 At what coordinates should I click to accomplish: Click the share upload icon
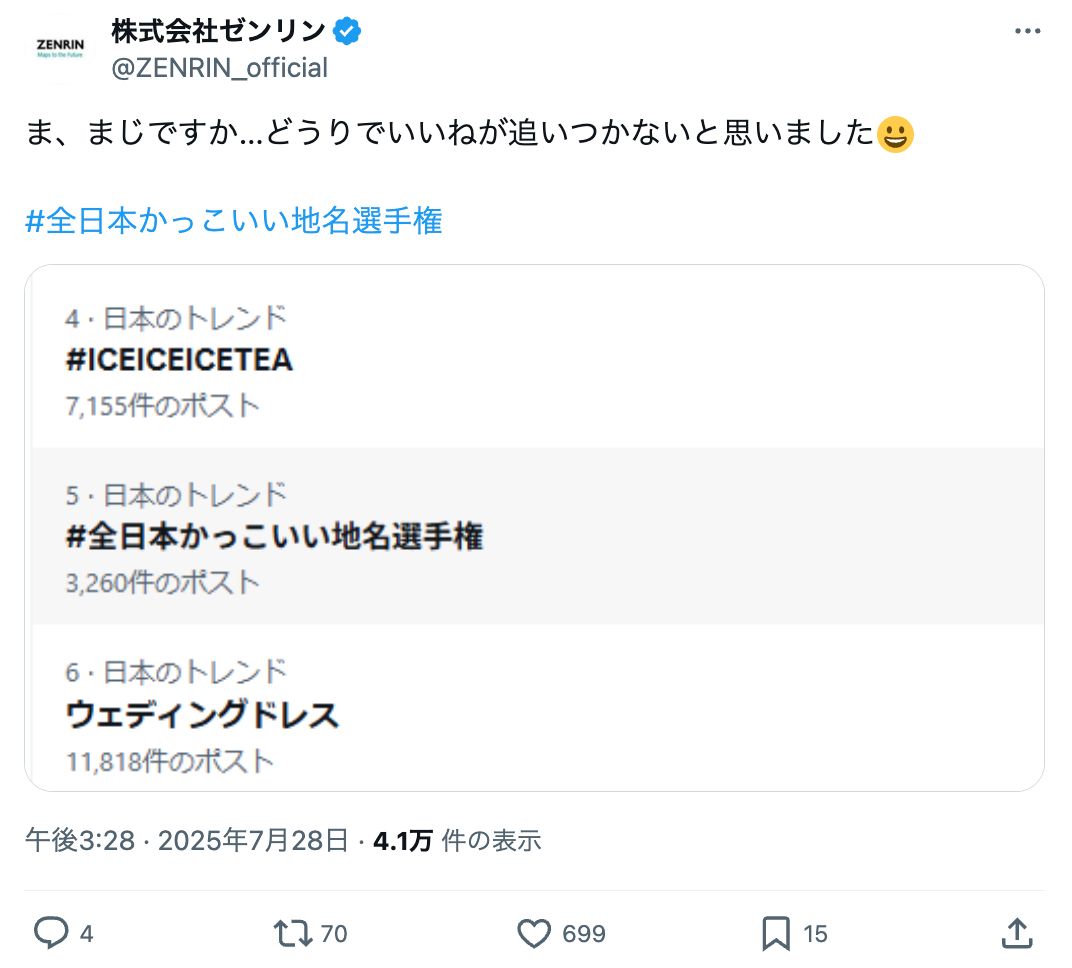pyautogui.click(x=1016, y=933)
